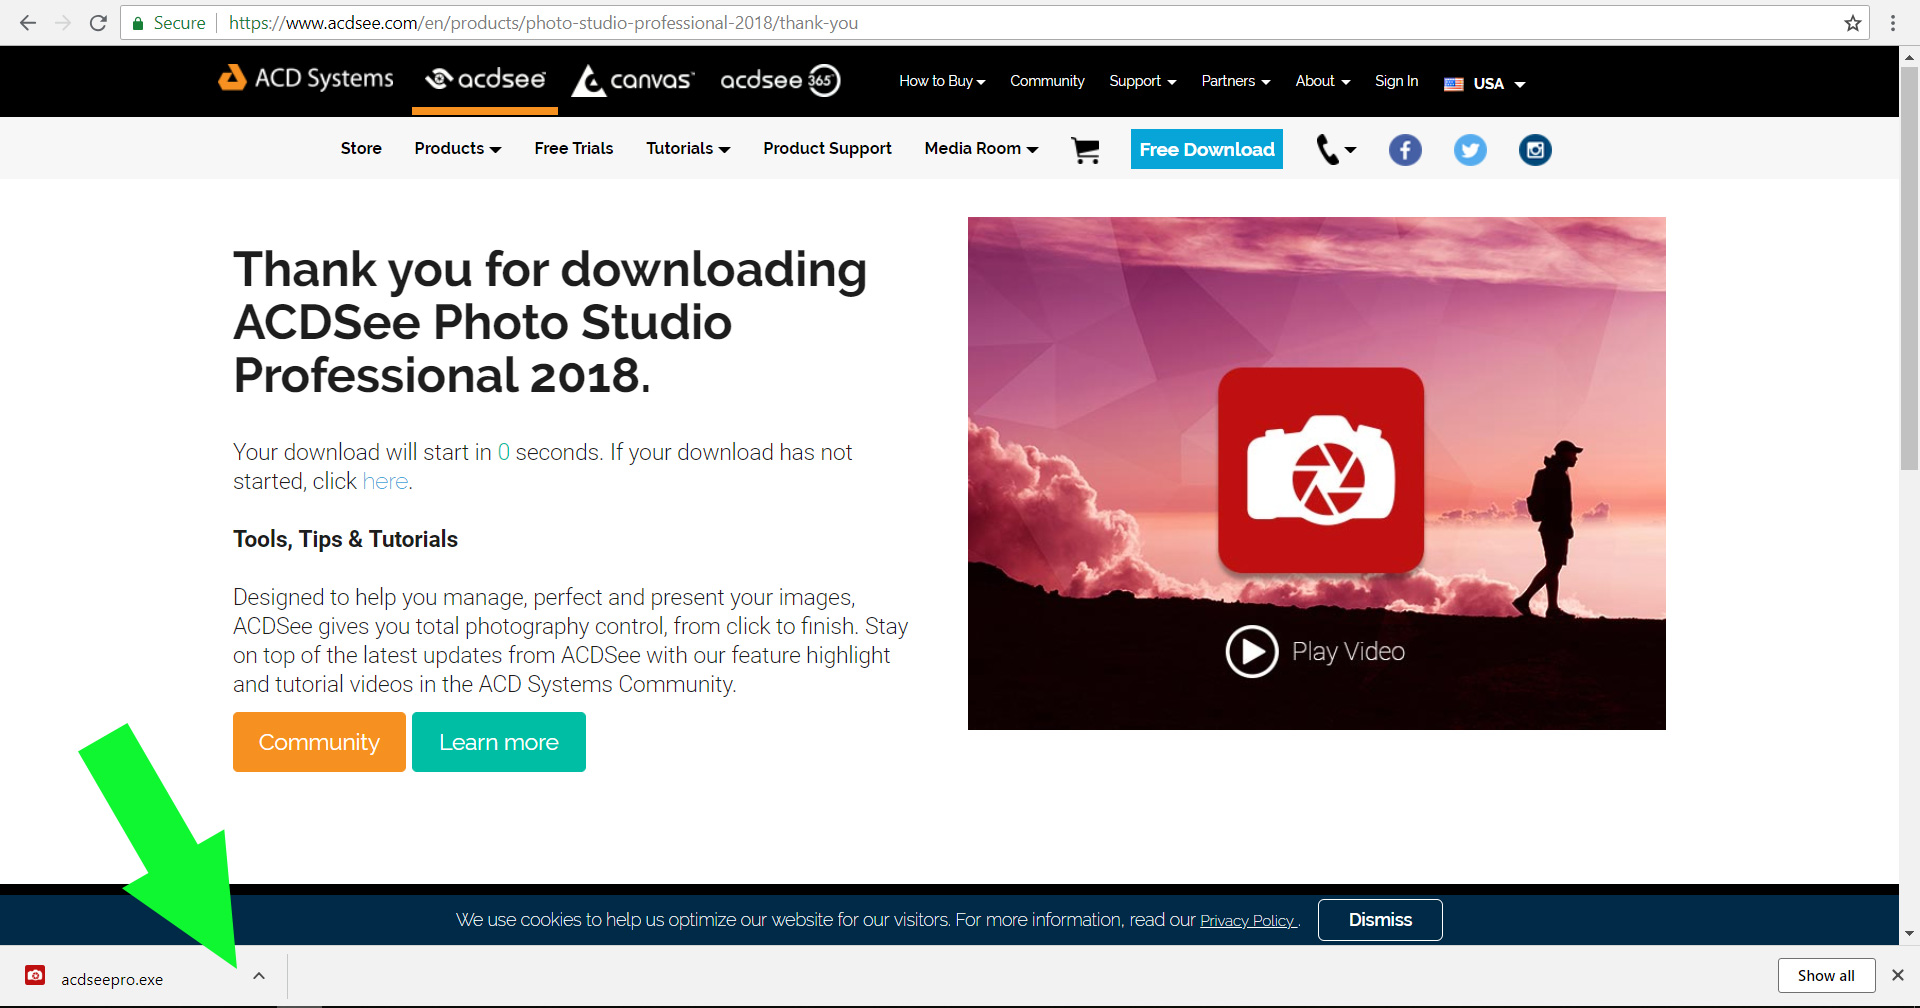Expand the Media Room menu
1920x1008 pixels.
coord(981,148)
